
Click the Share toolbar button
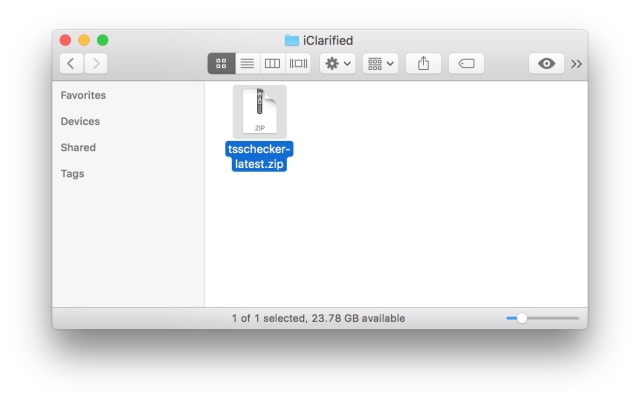423,64
